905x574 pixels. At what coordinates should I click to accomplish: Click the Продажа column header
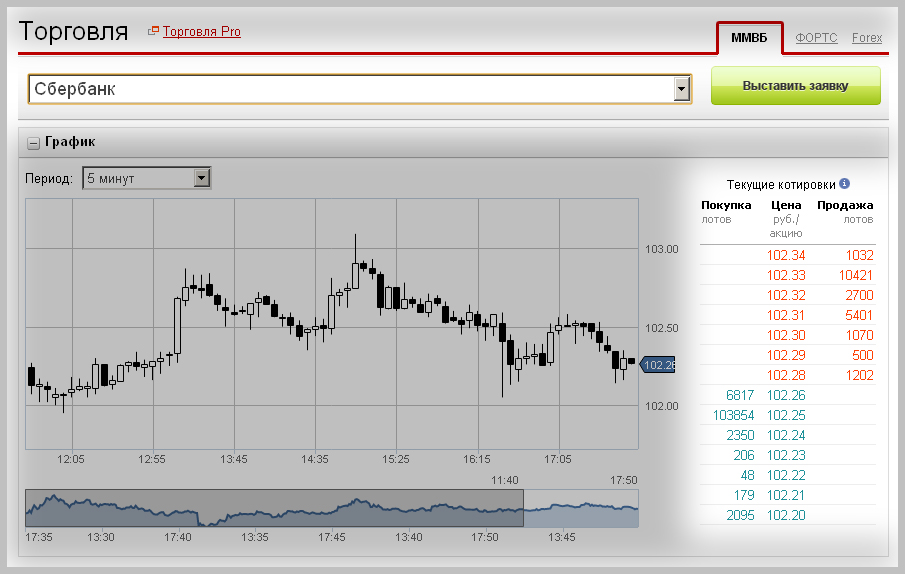click(x=845, y=205)
